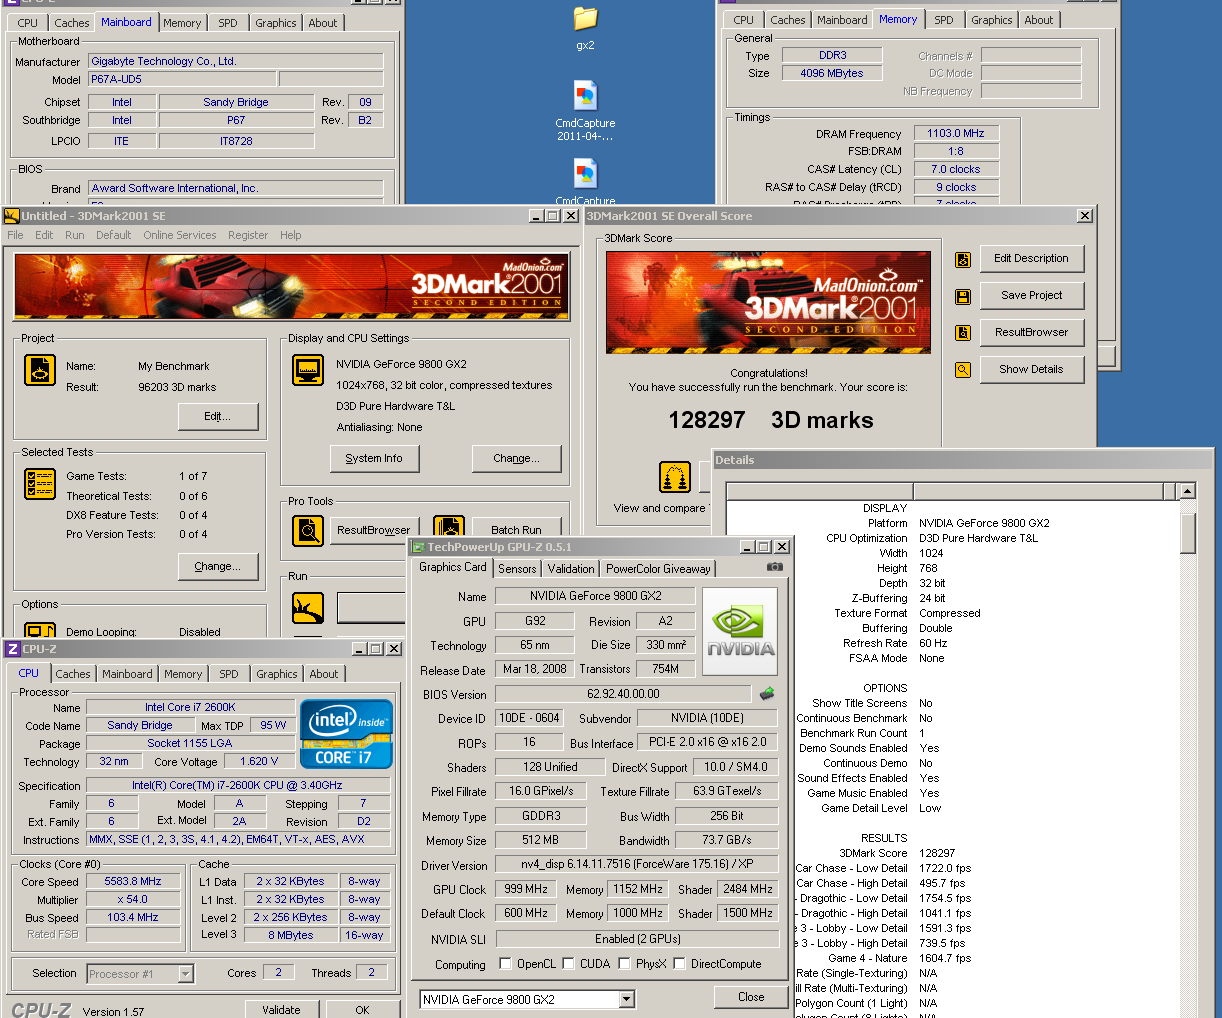Click the NVIDIA SLI field Enabled (2 GPUs)
The image size is (1222, 1018).
point(637,939)
